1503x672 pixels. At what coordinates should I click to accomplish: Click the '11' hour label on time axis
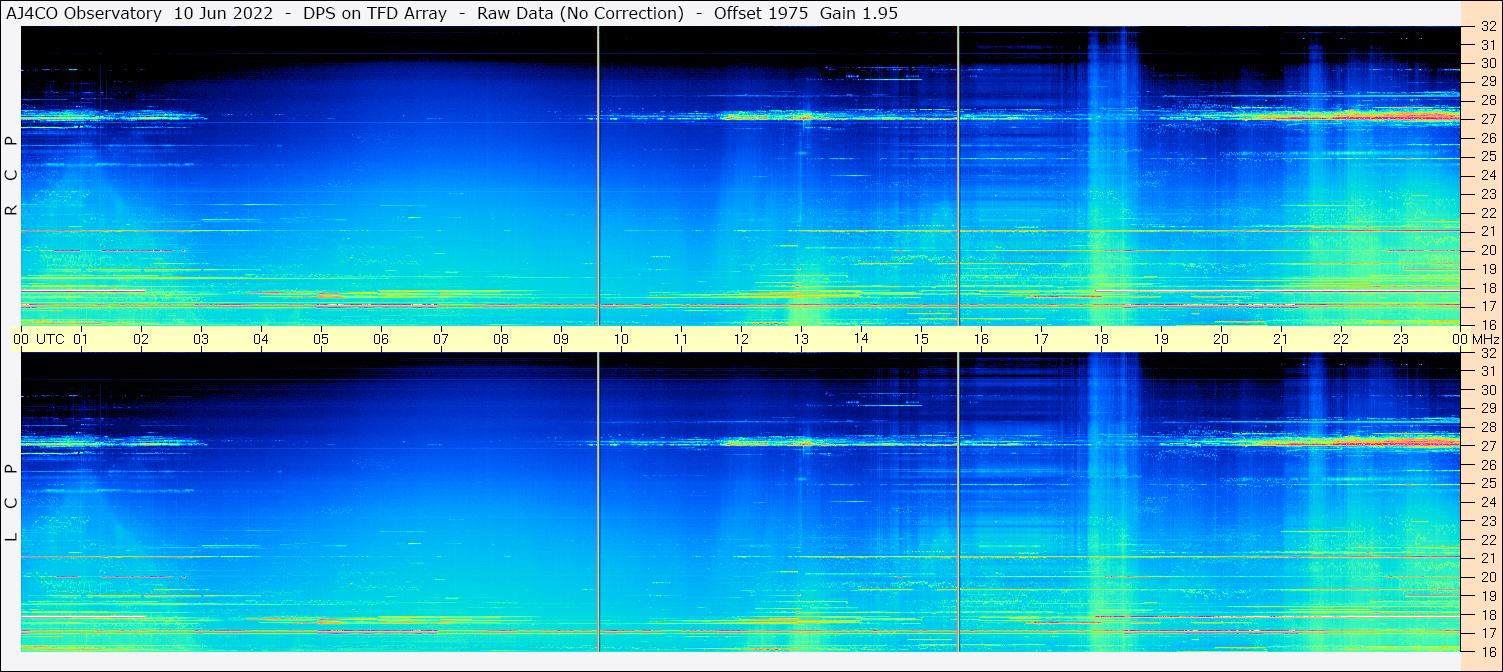(x=681, y=339)
